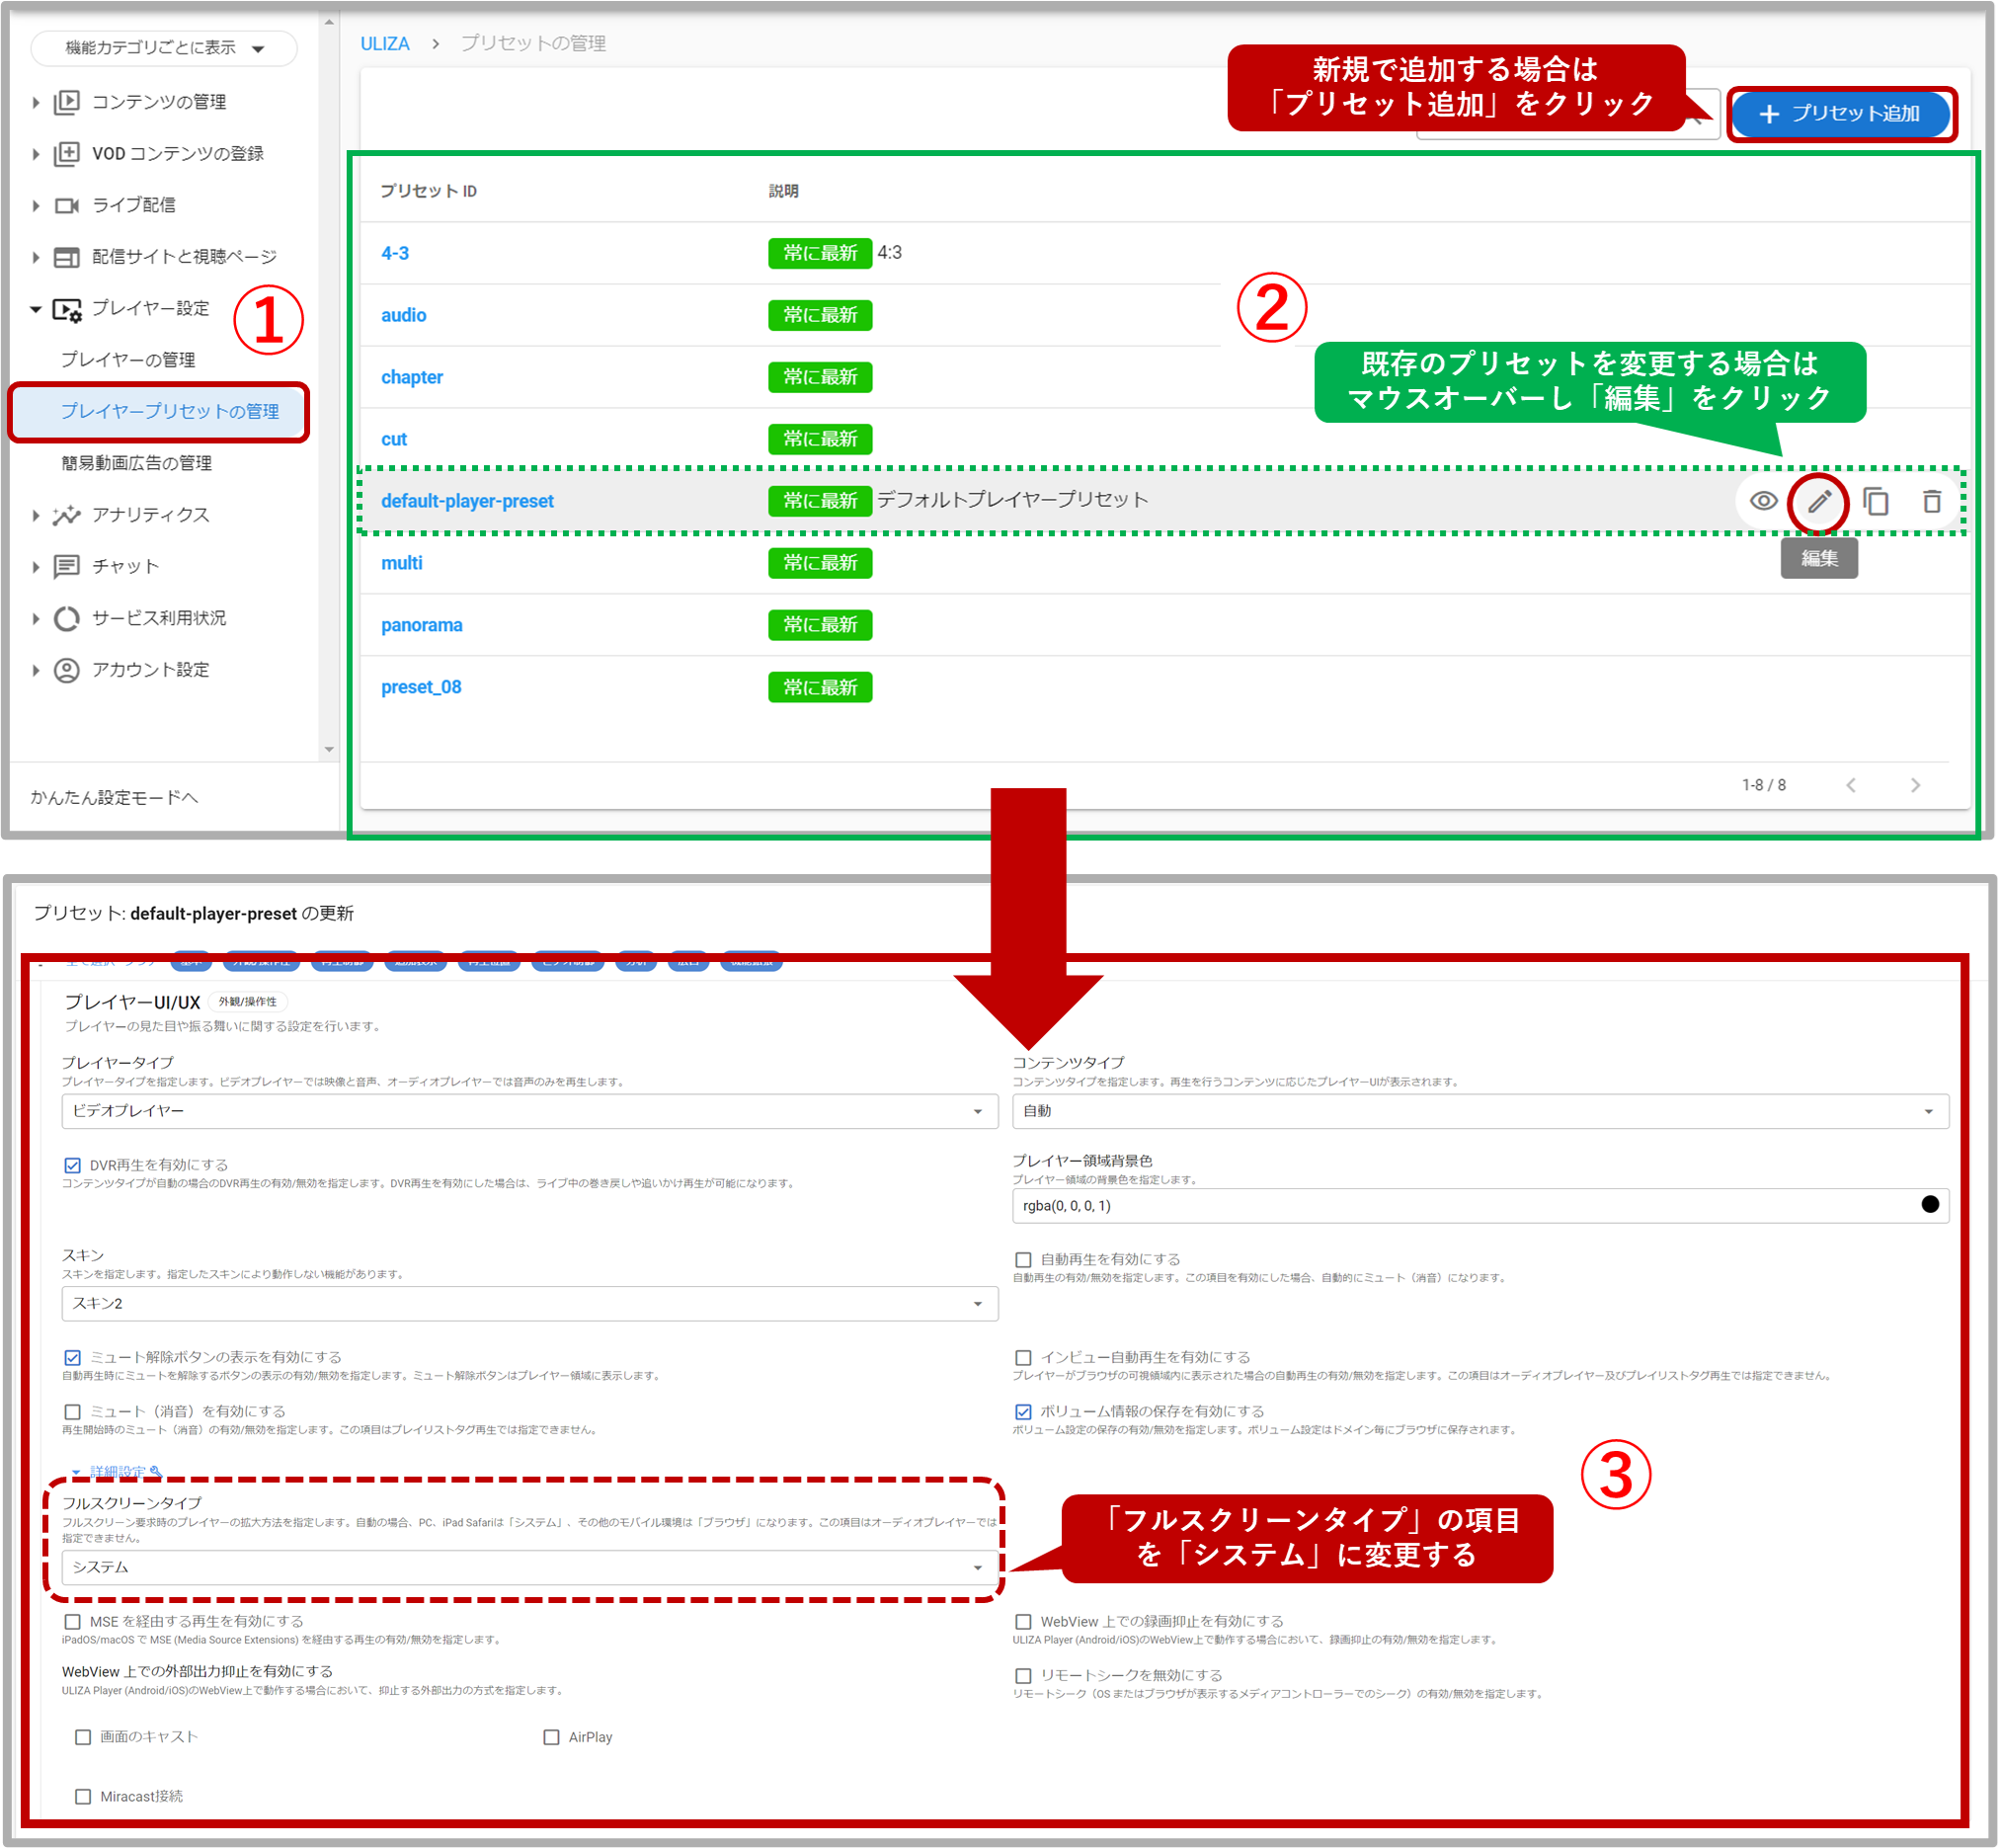Check the AirPlay checkbox
This screenshot has height=1848, width=1998.
[x=551, y=1737]
